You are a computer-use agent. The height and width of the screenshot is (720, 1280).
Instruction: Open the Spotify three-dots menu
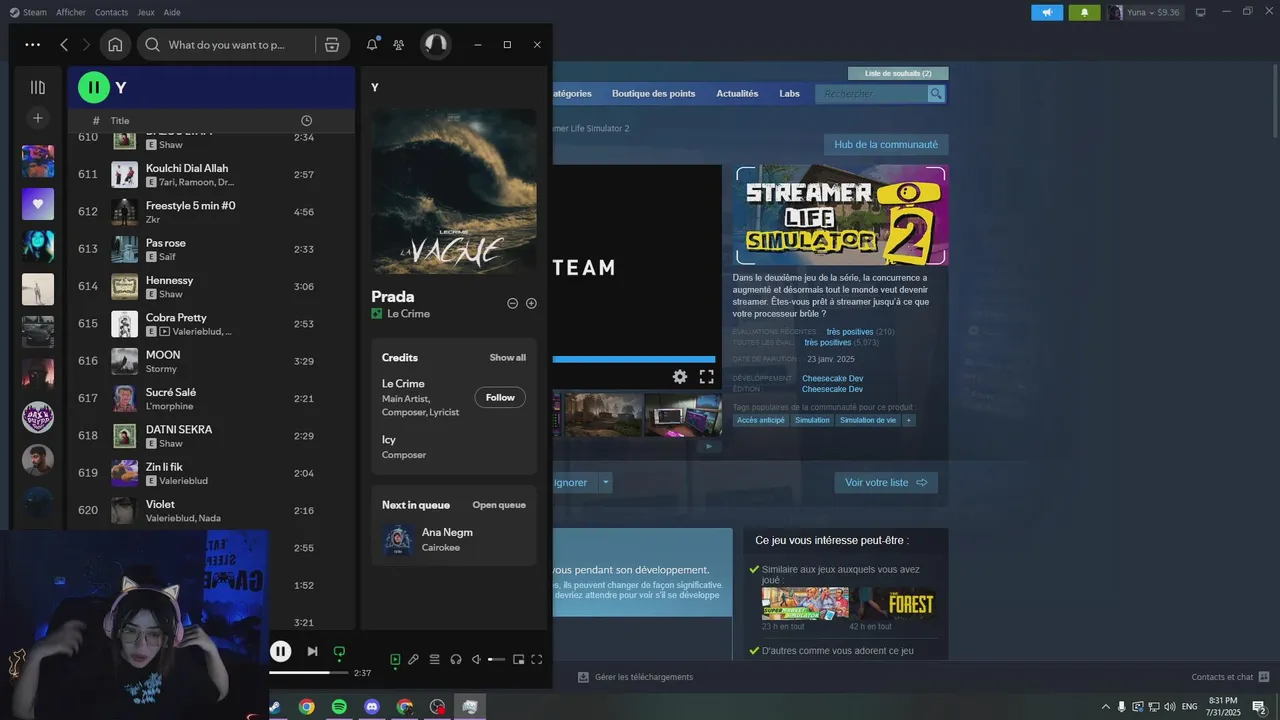click(x=33, y=45)
